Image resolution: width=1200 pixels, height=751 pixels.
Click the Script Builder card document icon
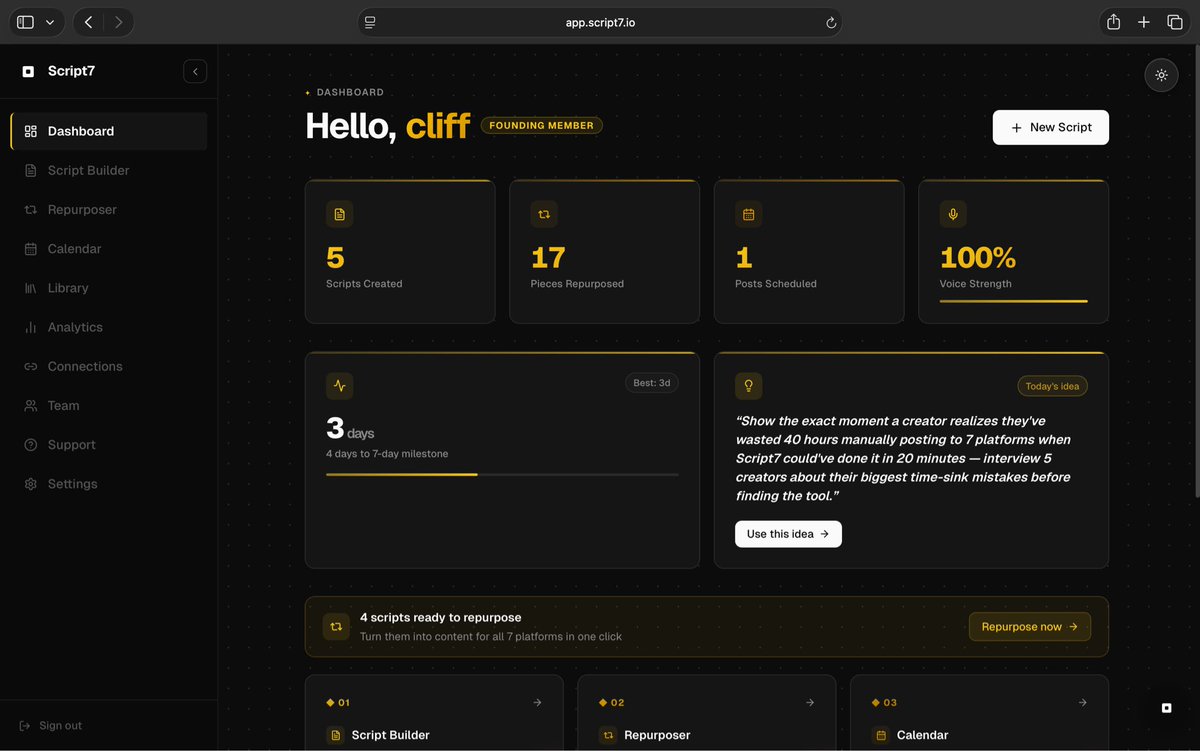(335, 735)
